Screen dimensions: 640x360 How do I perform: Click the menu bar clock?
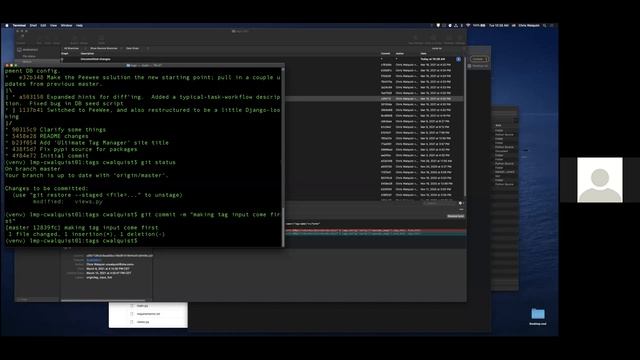pos(499,25)
